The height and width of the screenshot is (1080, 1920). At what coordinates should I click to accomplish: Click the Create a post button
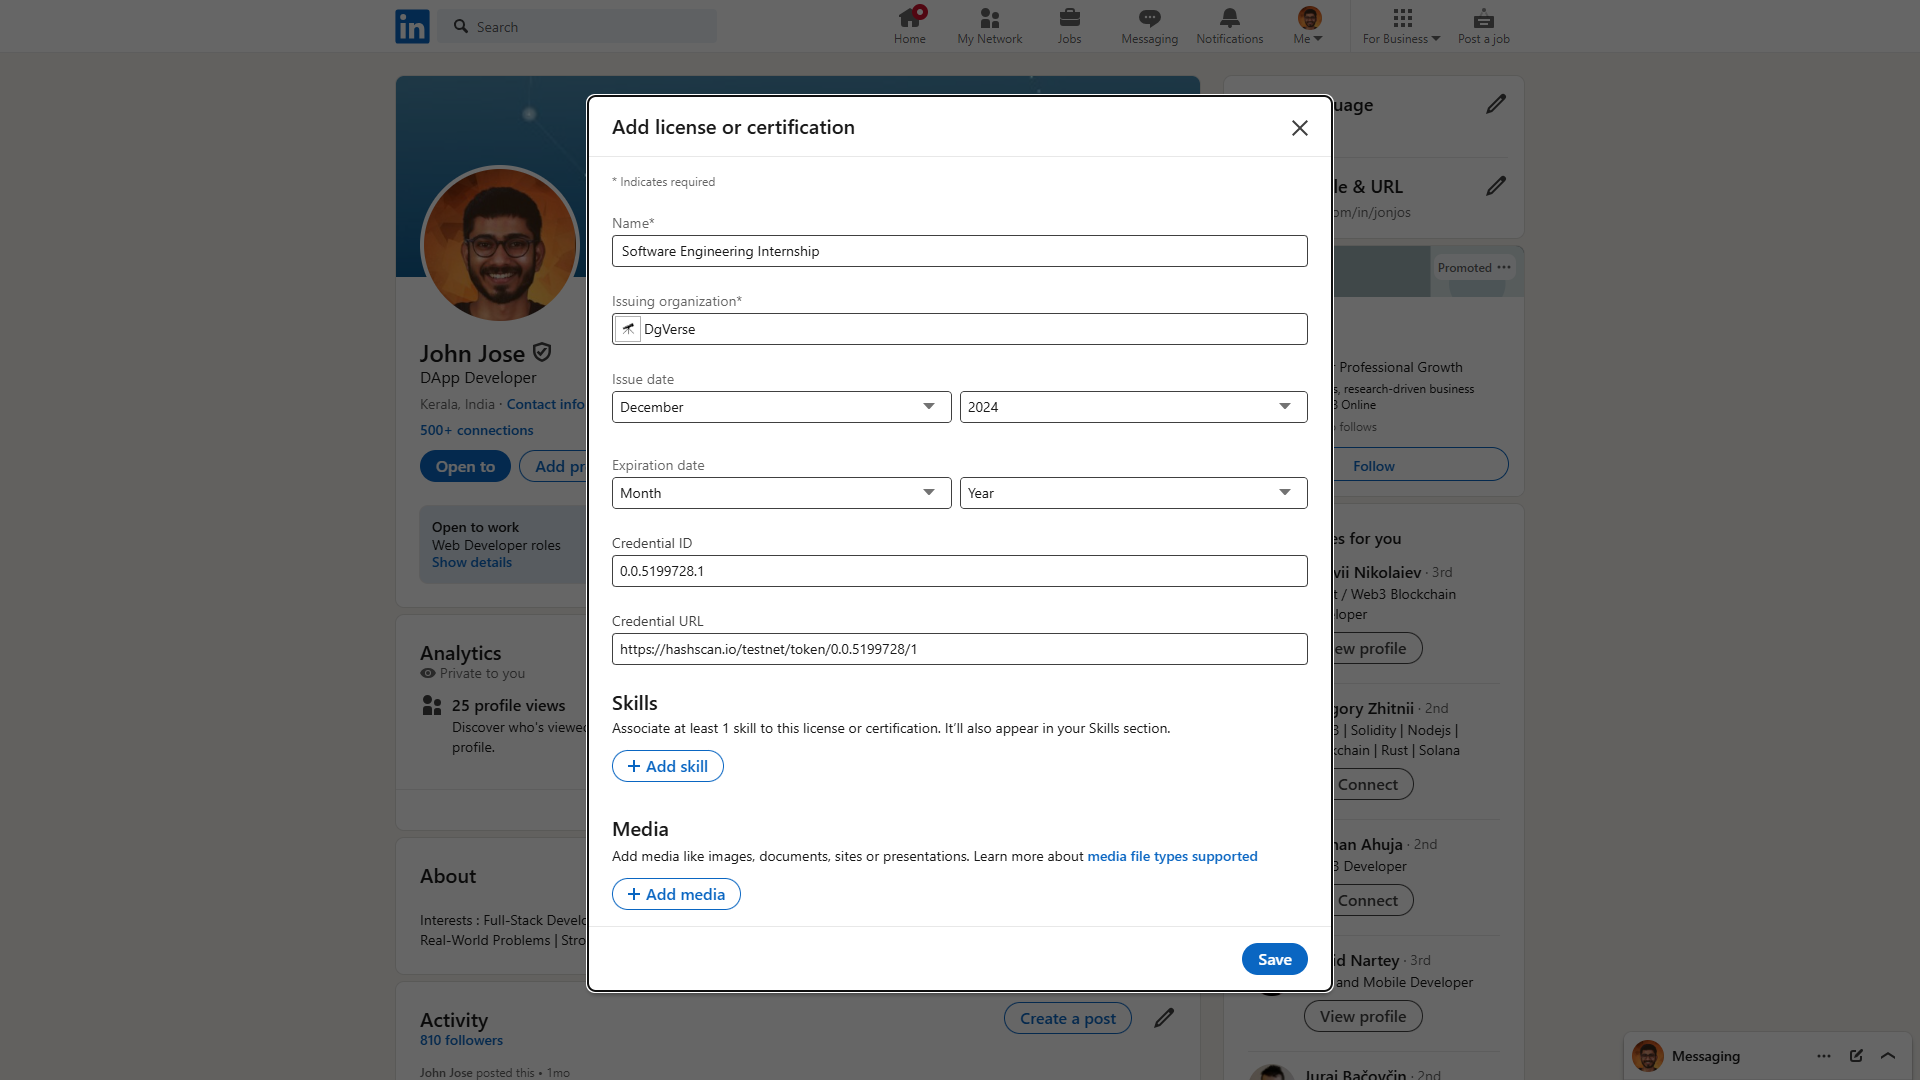pos(1067,1018)
